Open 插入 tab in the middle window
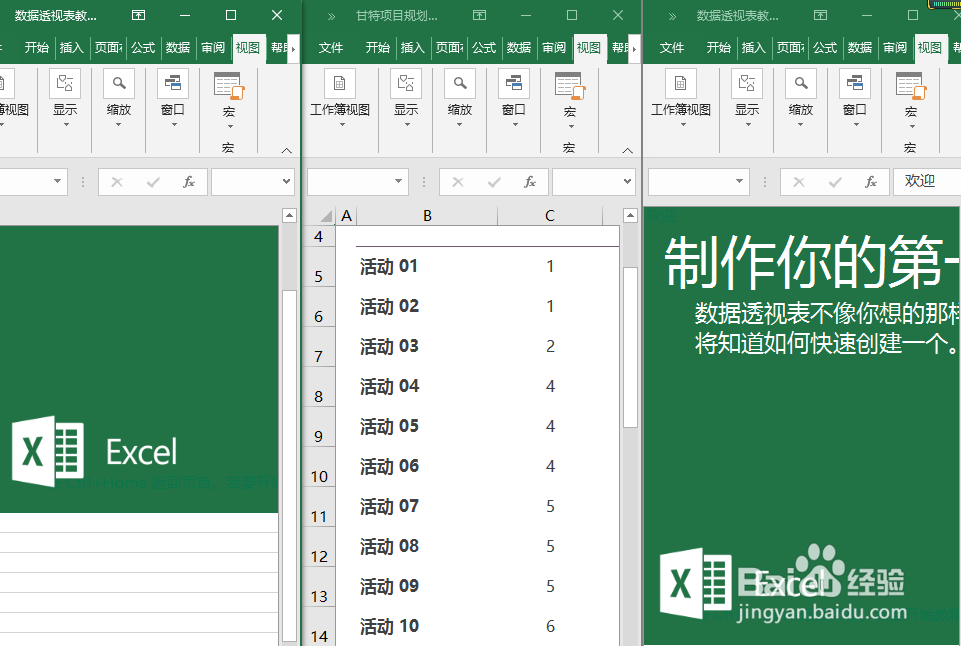961x646 pixels. pyautogui.click(x=412, y=48)
